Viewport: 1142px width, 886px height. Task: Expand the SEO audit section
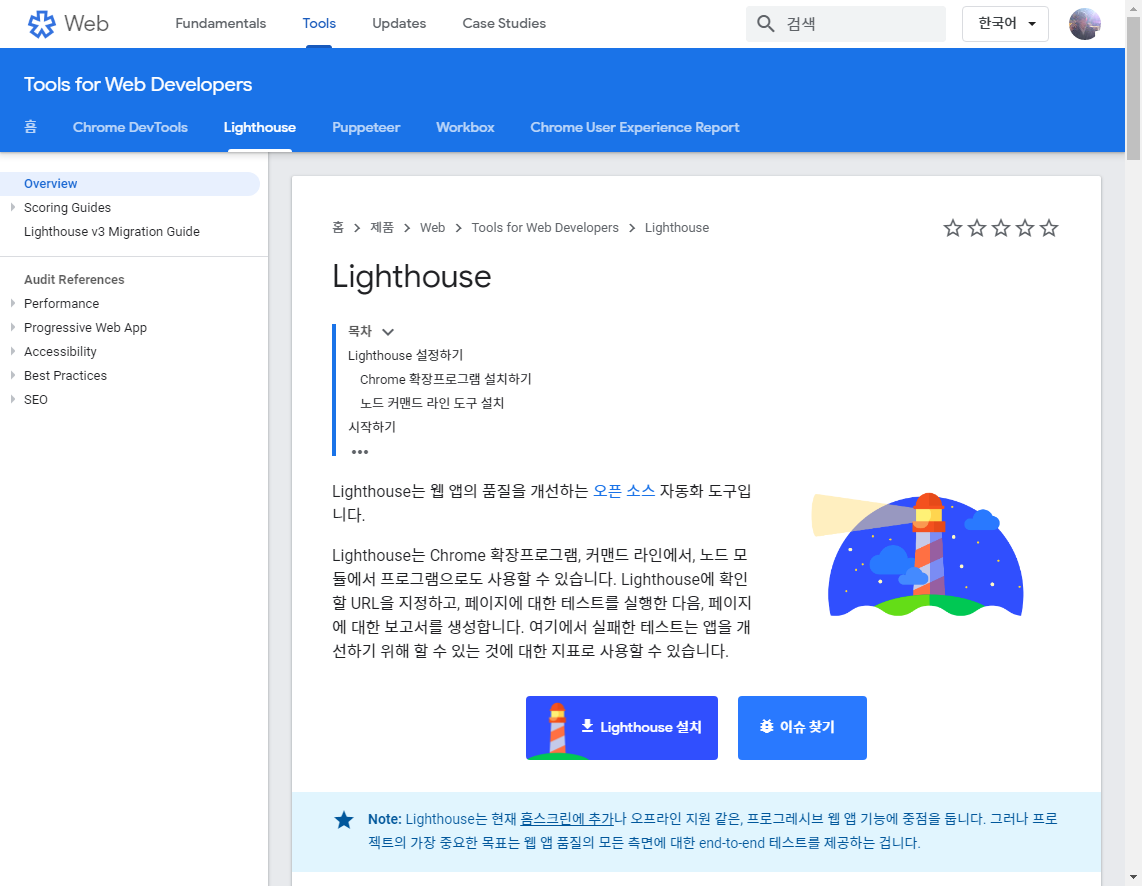coord(12,400)
